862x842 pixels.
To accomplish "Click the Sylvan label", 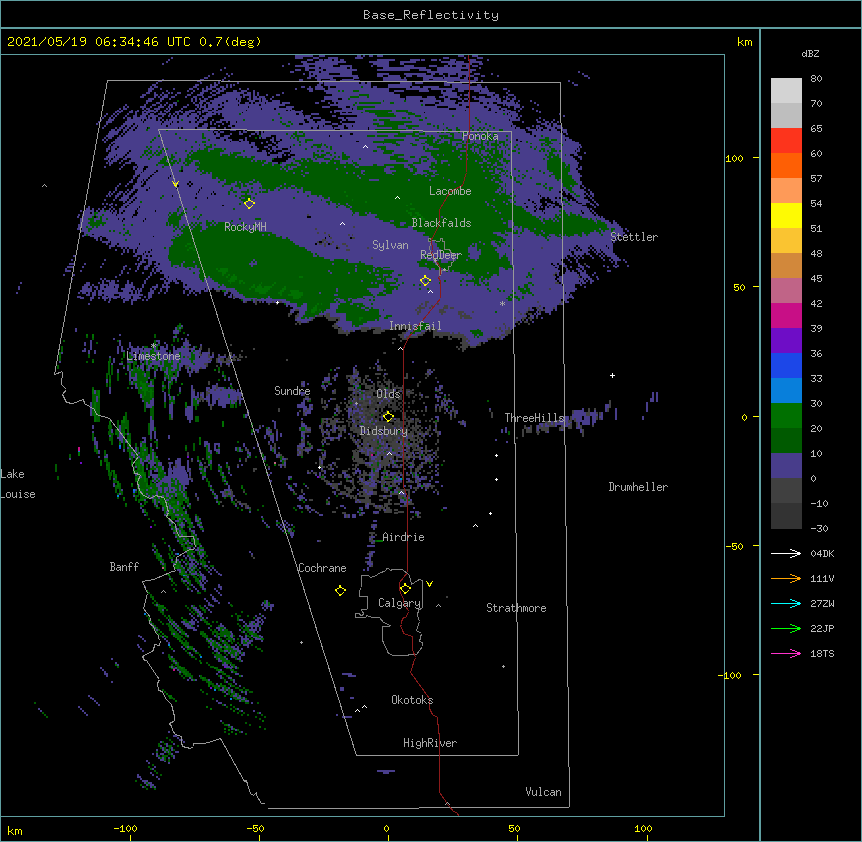I will click(390, 245).
